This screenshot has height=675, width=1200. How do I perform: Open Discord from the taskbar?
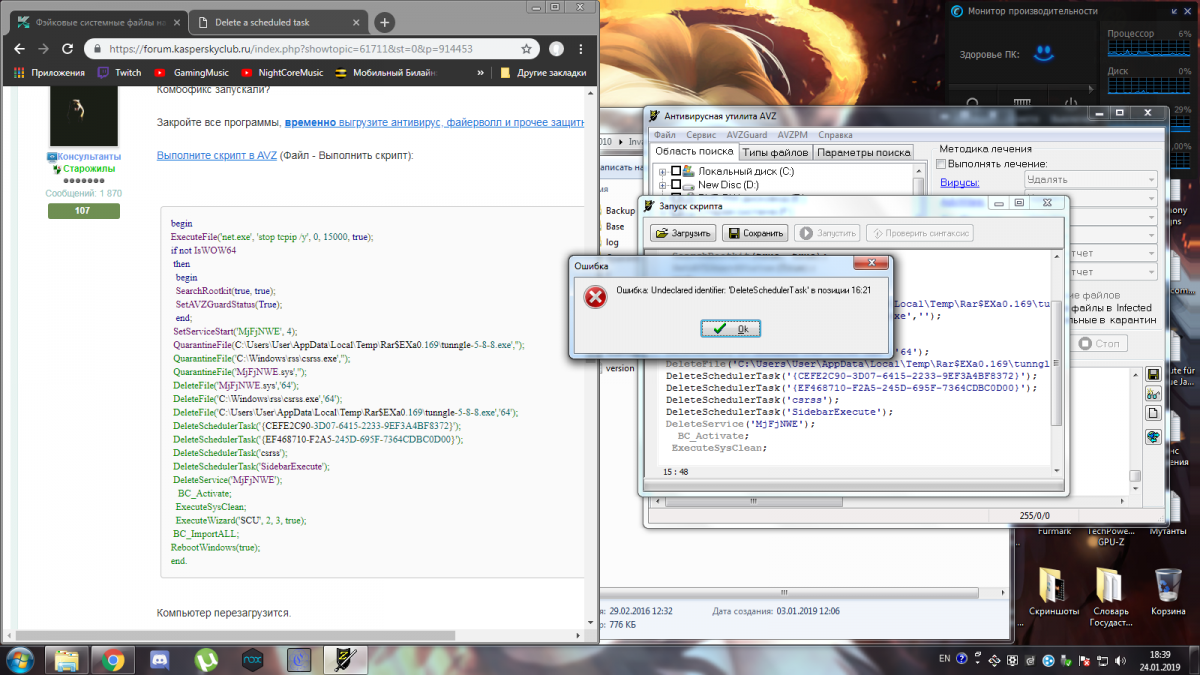tap(158, 659)
